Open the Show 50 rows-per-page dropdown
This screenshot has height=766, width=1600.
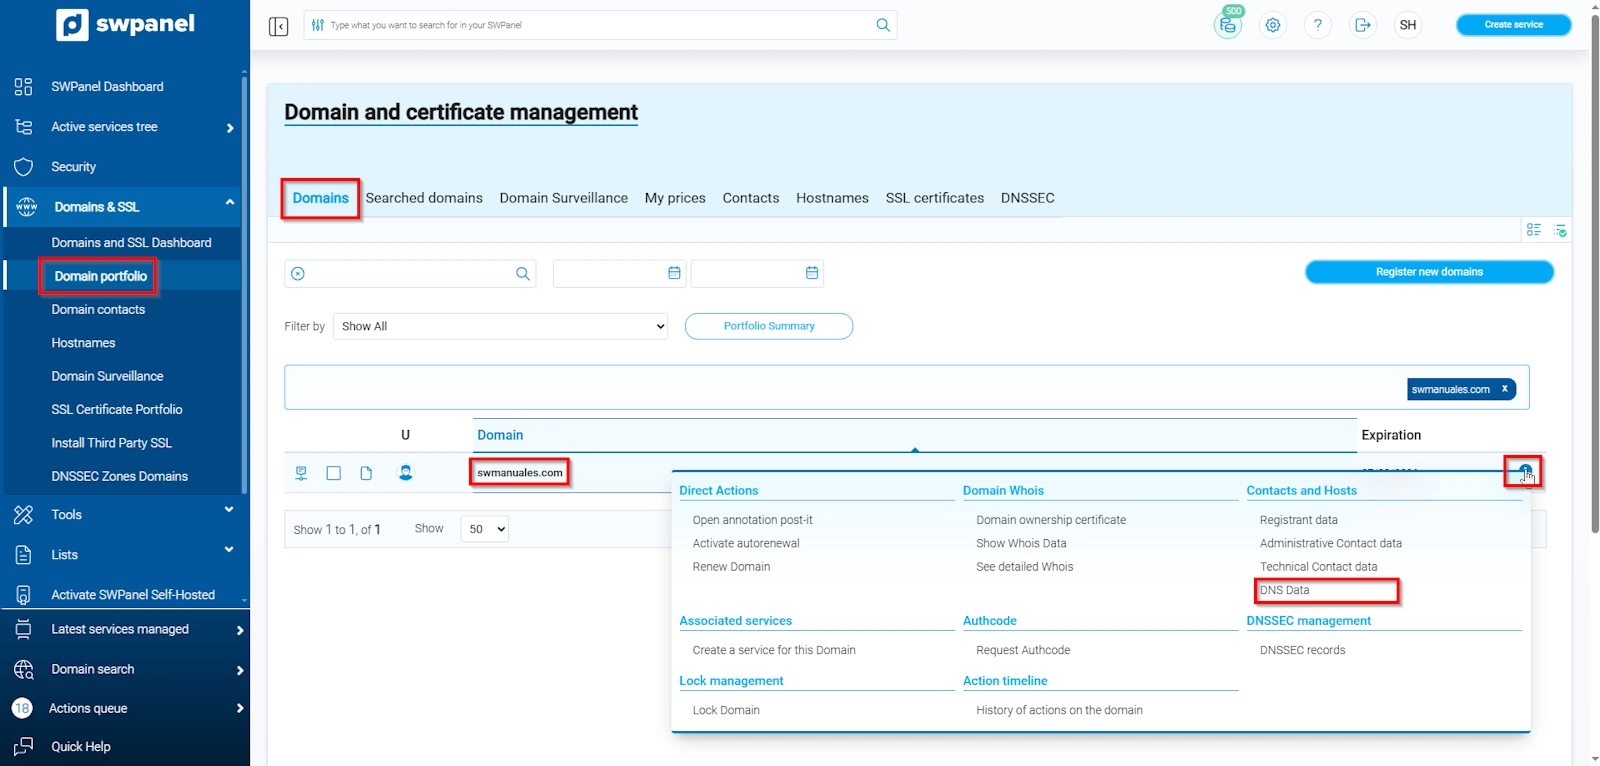pyautogui.click(x=484, y=529)
